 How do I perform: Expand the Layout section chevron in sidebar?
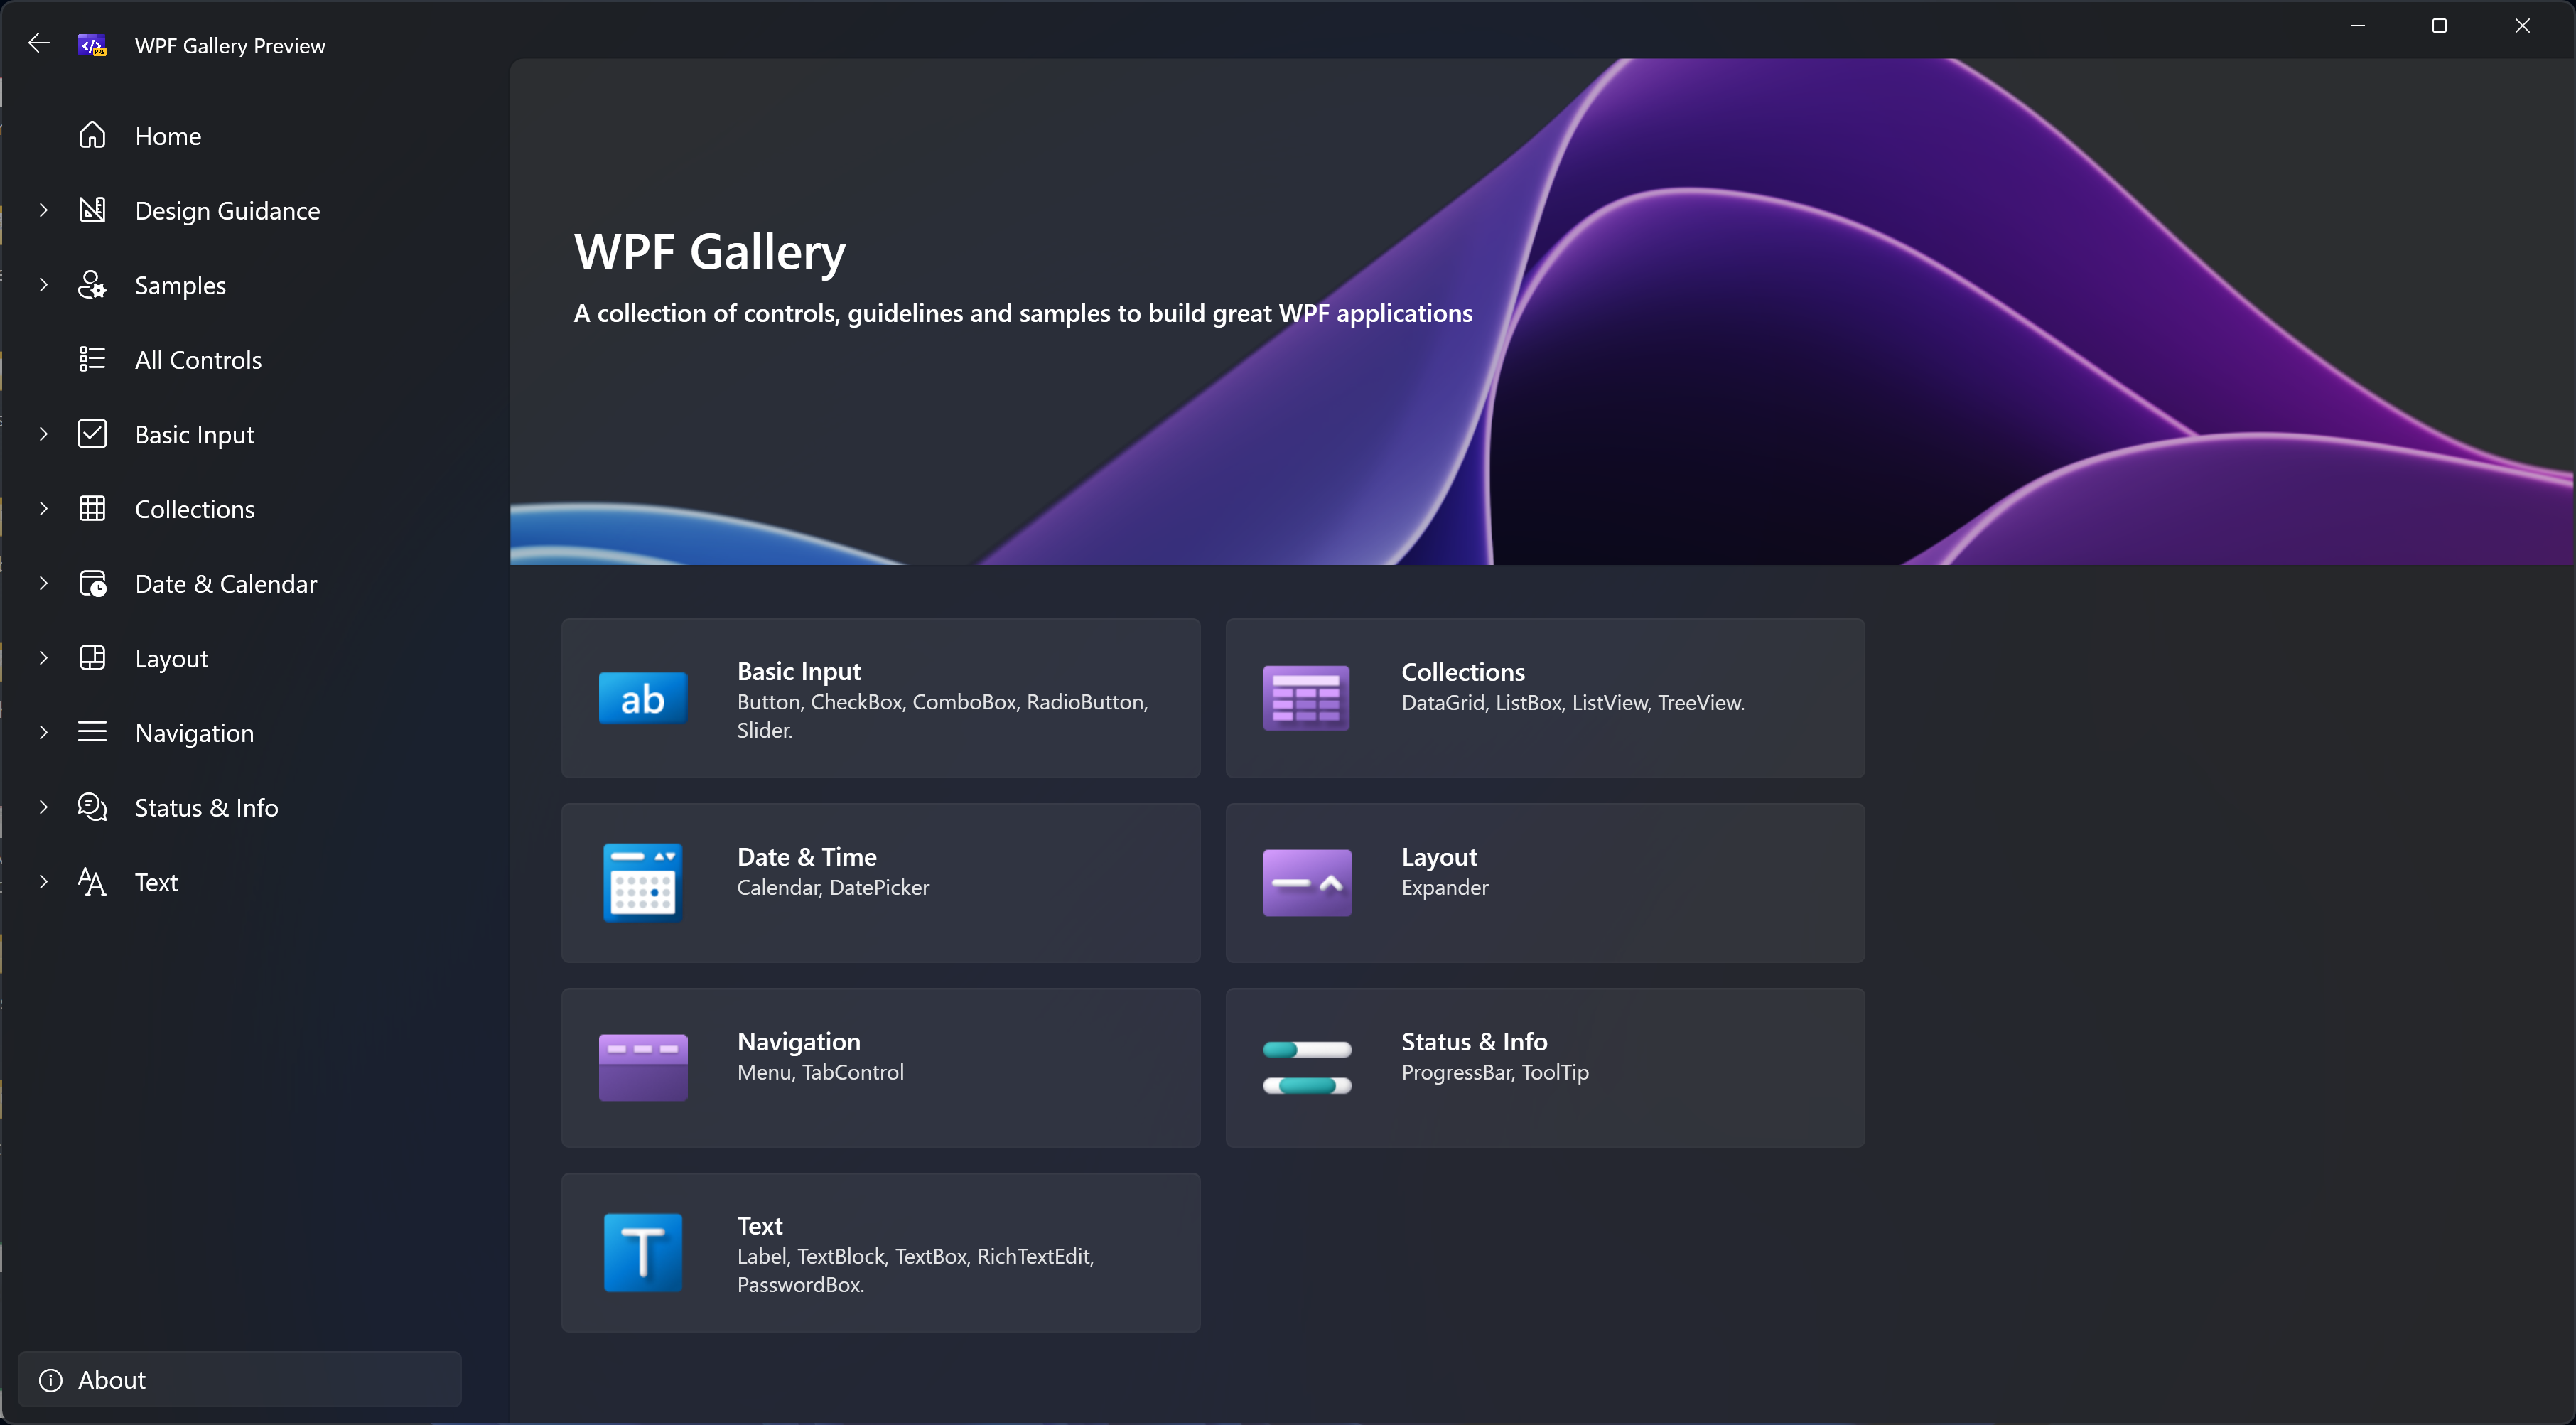pos(43,658)
